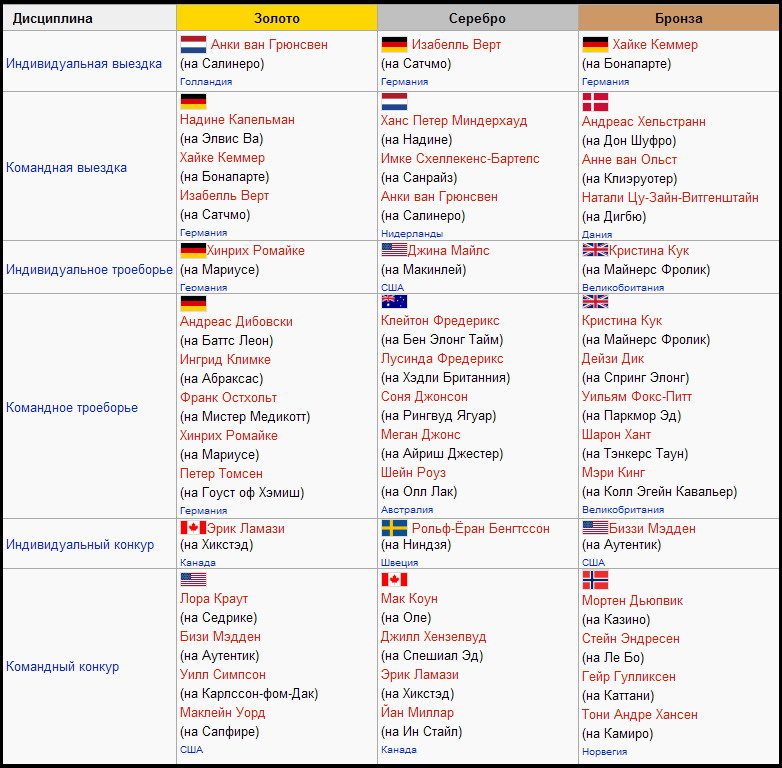Click the Canadian flag beside Эрик Ламази individual jumping
This screenshot has width=782, height=768.
(194, 528)
